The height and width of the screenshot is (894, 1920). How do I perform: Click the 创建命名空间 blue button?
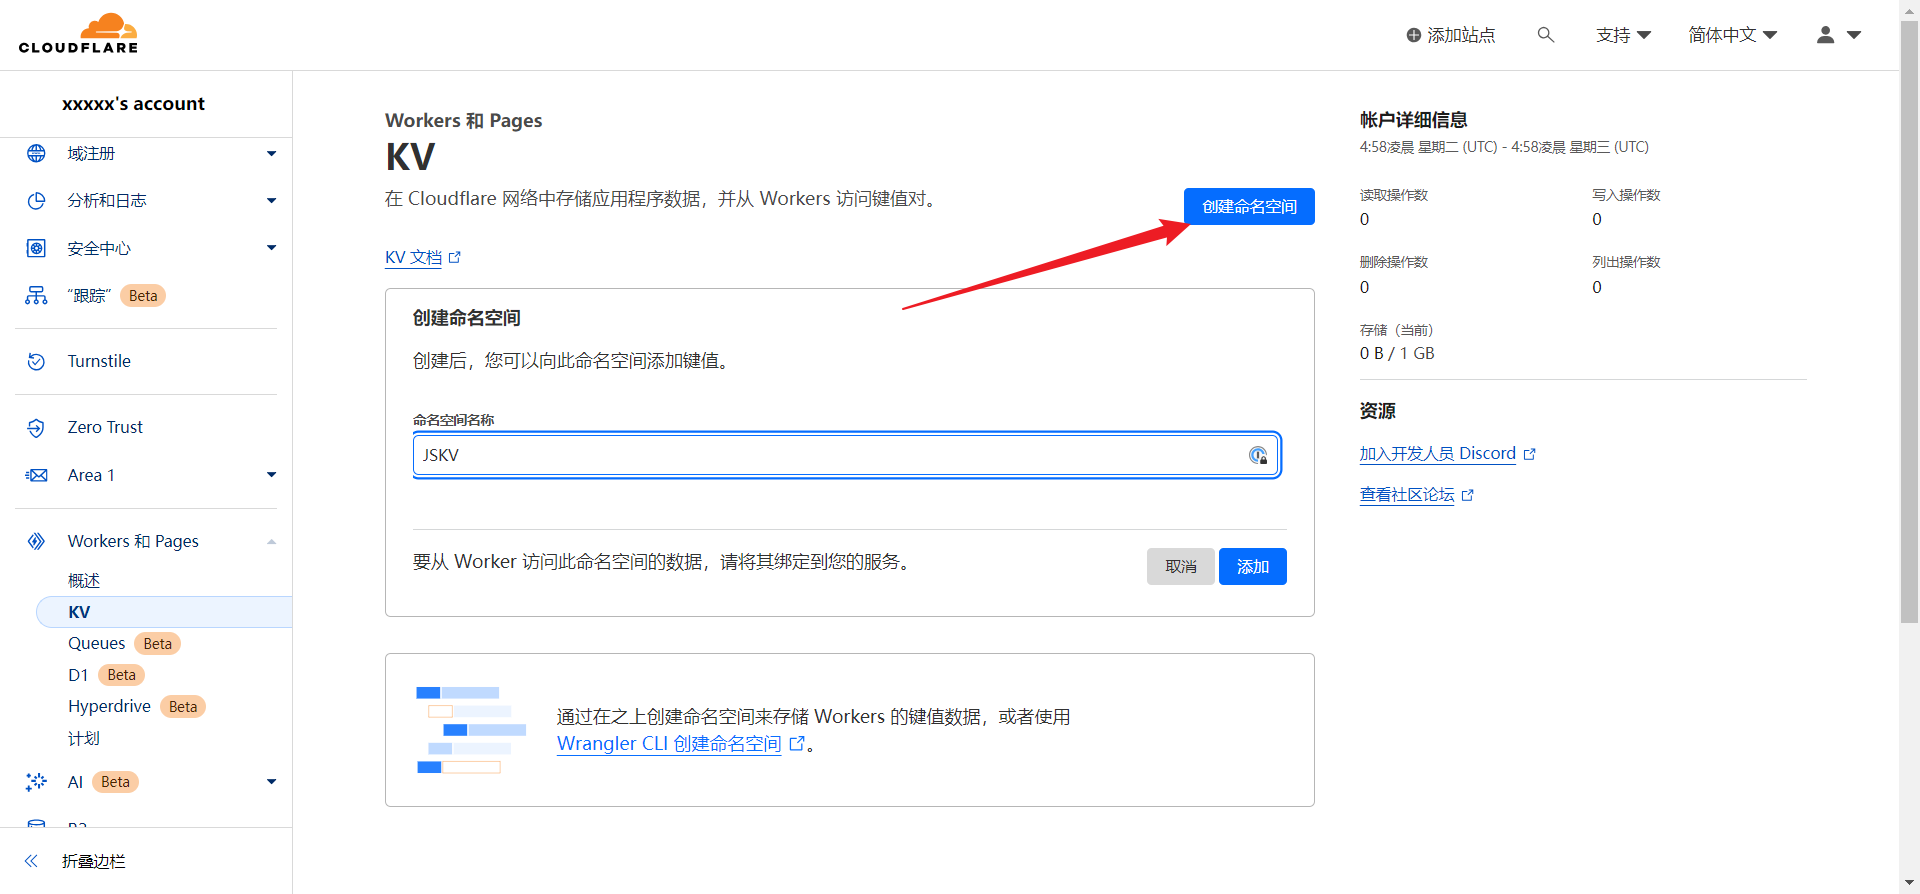1249,207
